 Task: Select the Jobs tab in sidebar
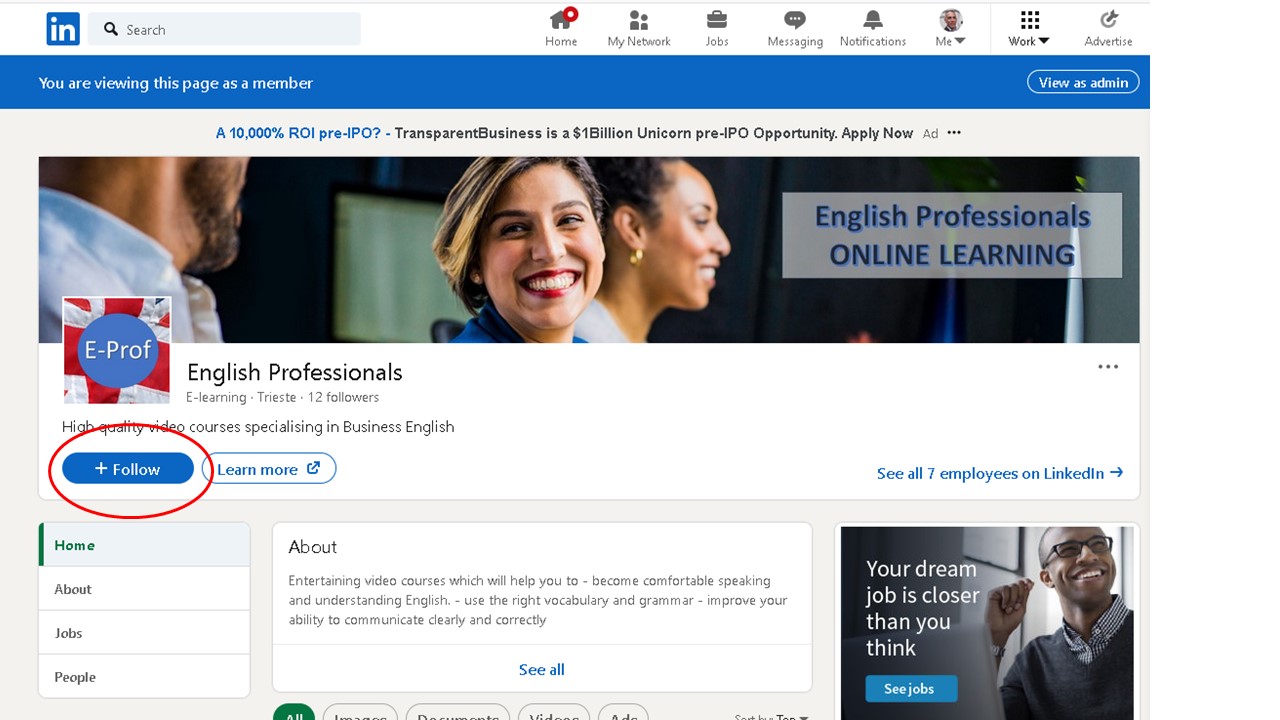[144, 633]
